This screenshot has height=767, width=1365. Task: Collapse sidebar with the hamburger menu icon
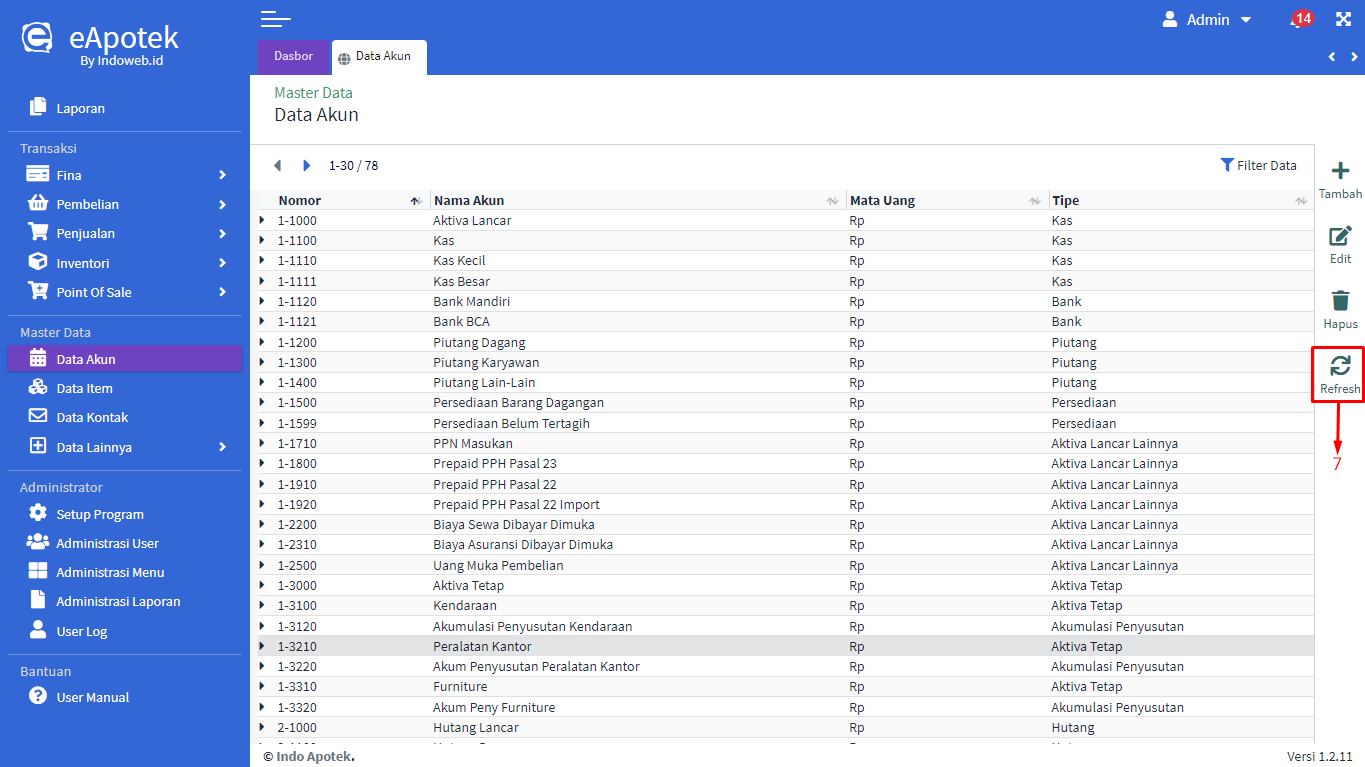click(x=275, y=19)
